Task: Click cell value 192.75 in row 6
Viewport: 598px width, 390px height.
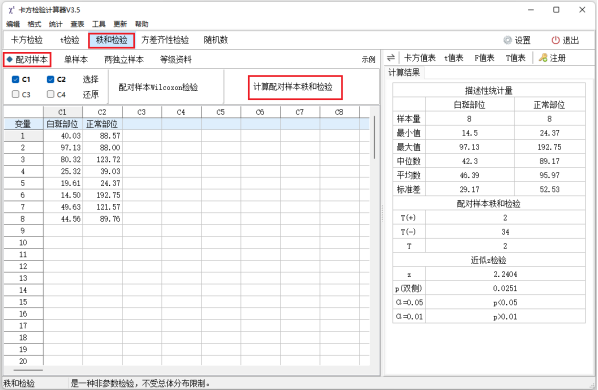Action: click(102, 195)
